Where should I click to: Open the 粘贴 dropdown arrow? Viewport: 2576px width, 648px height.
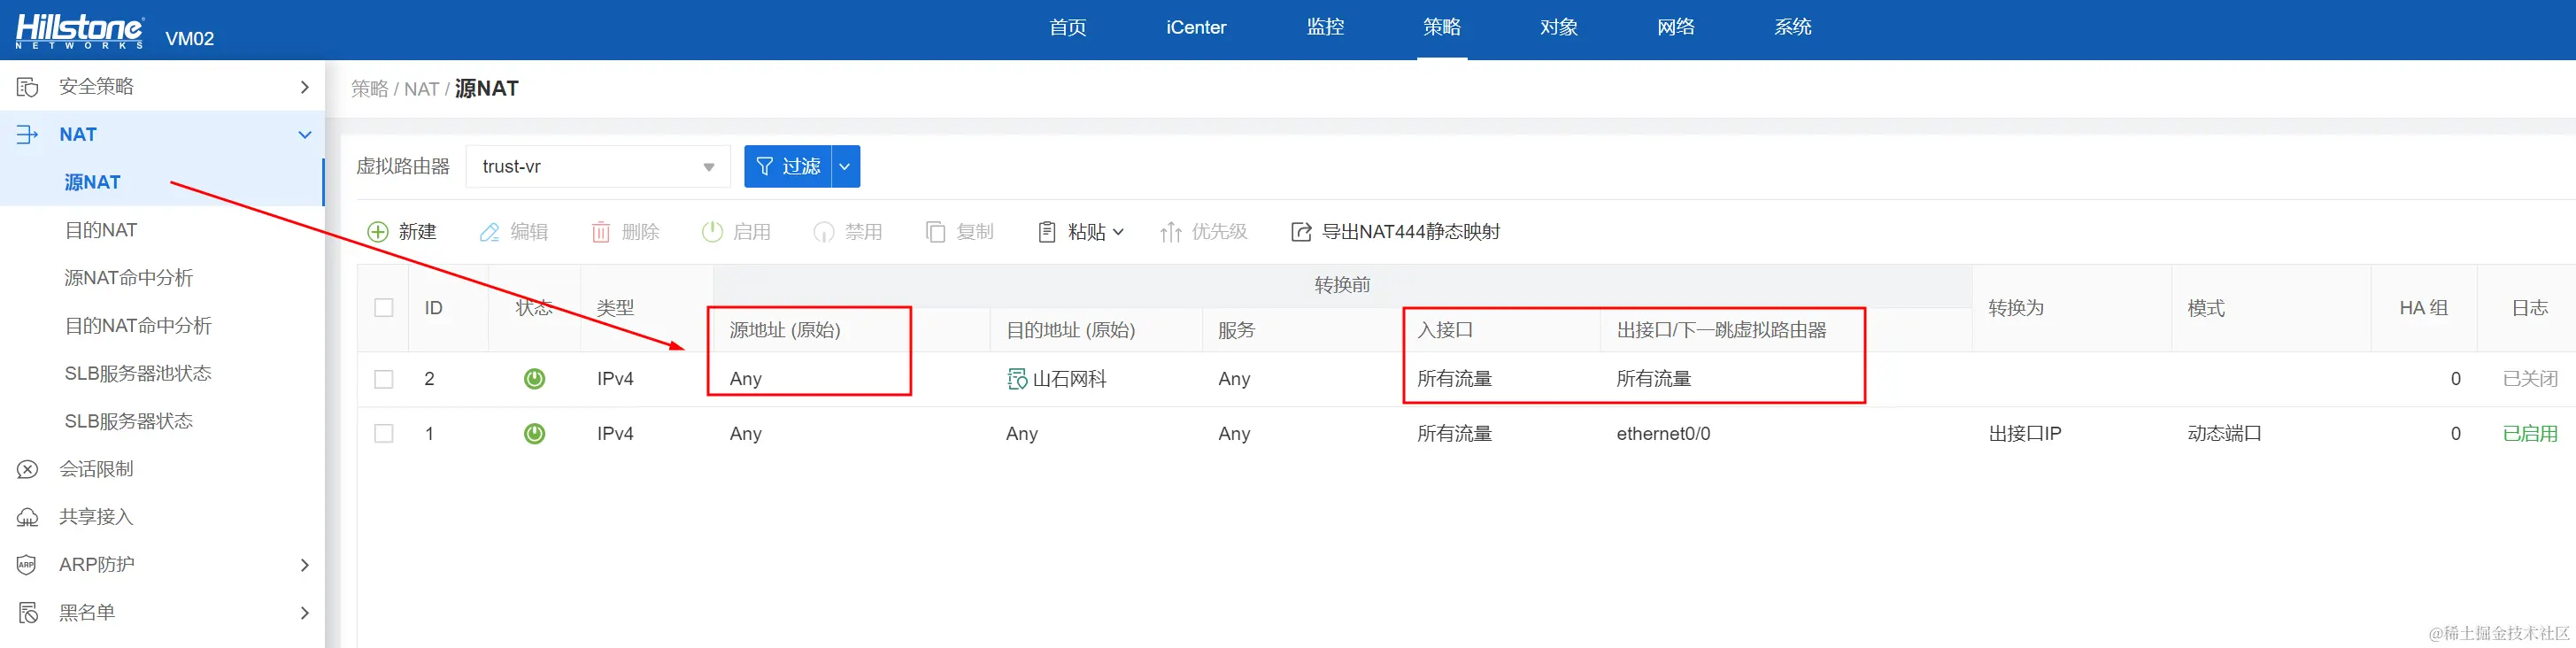tap(1118, 232)
